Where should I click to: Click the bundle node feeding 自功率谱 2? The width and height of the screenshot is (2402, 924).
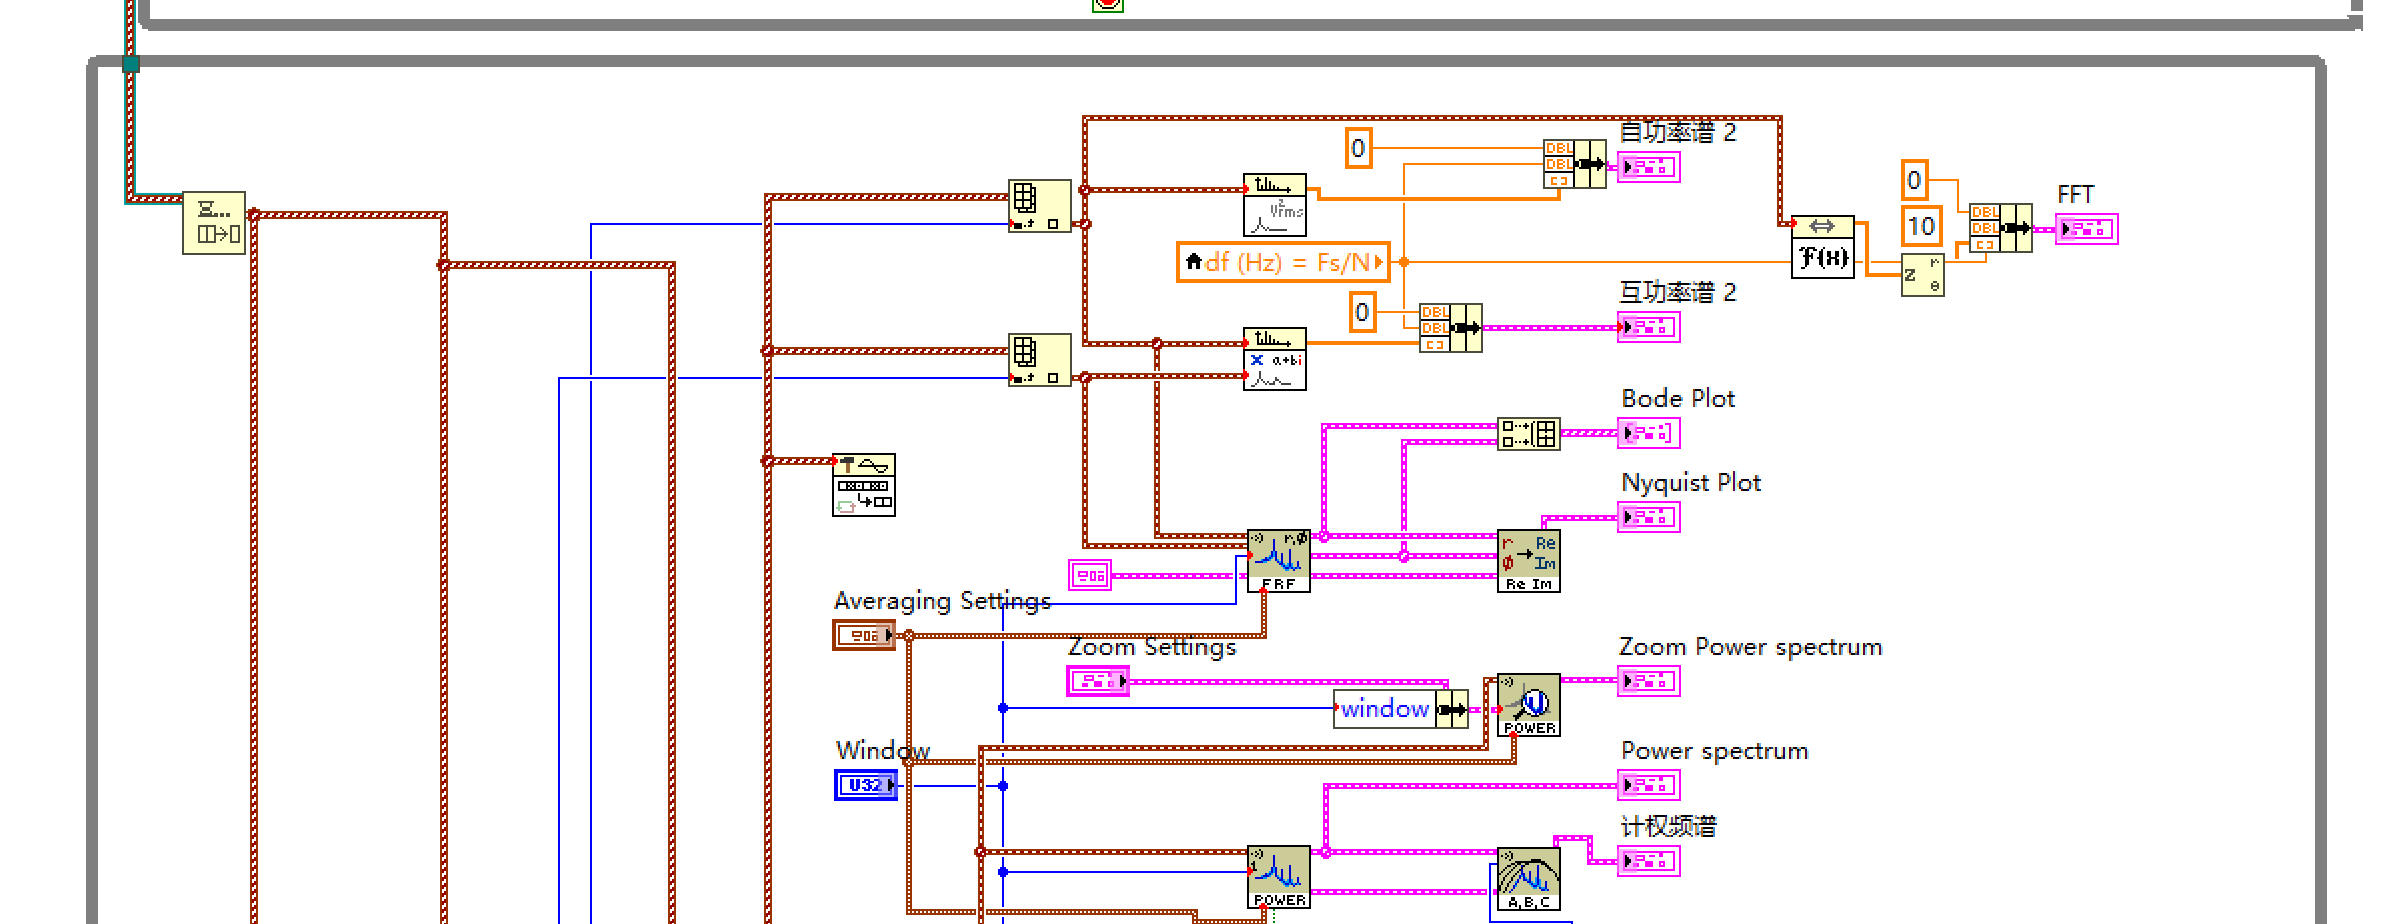(1575, 164)
